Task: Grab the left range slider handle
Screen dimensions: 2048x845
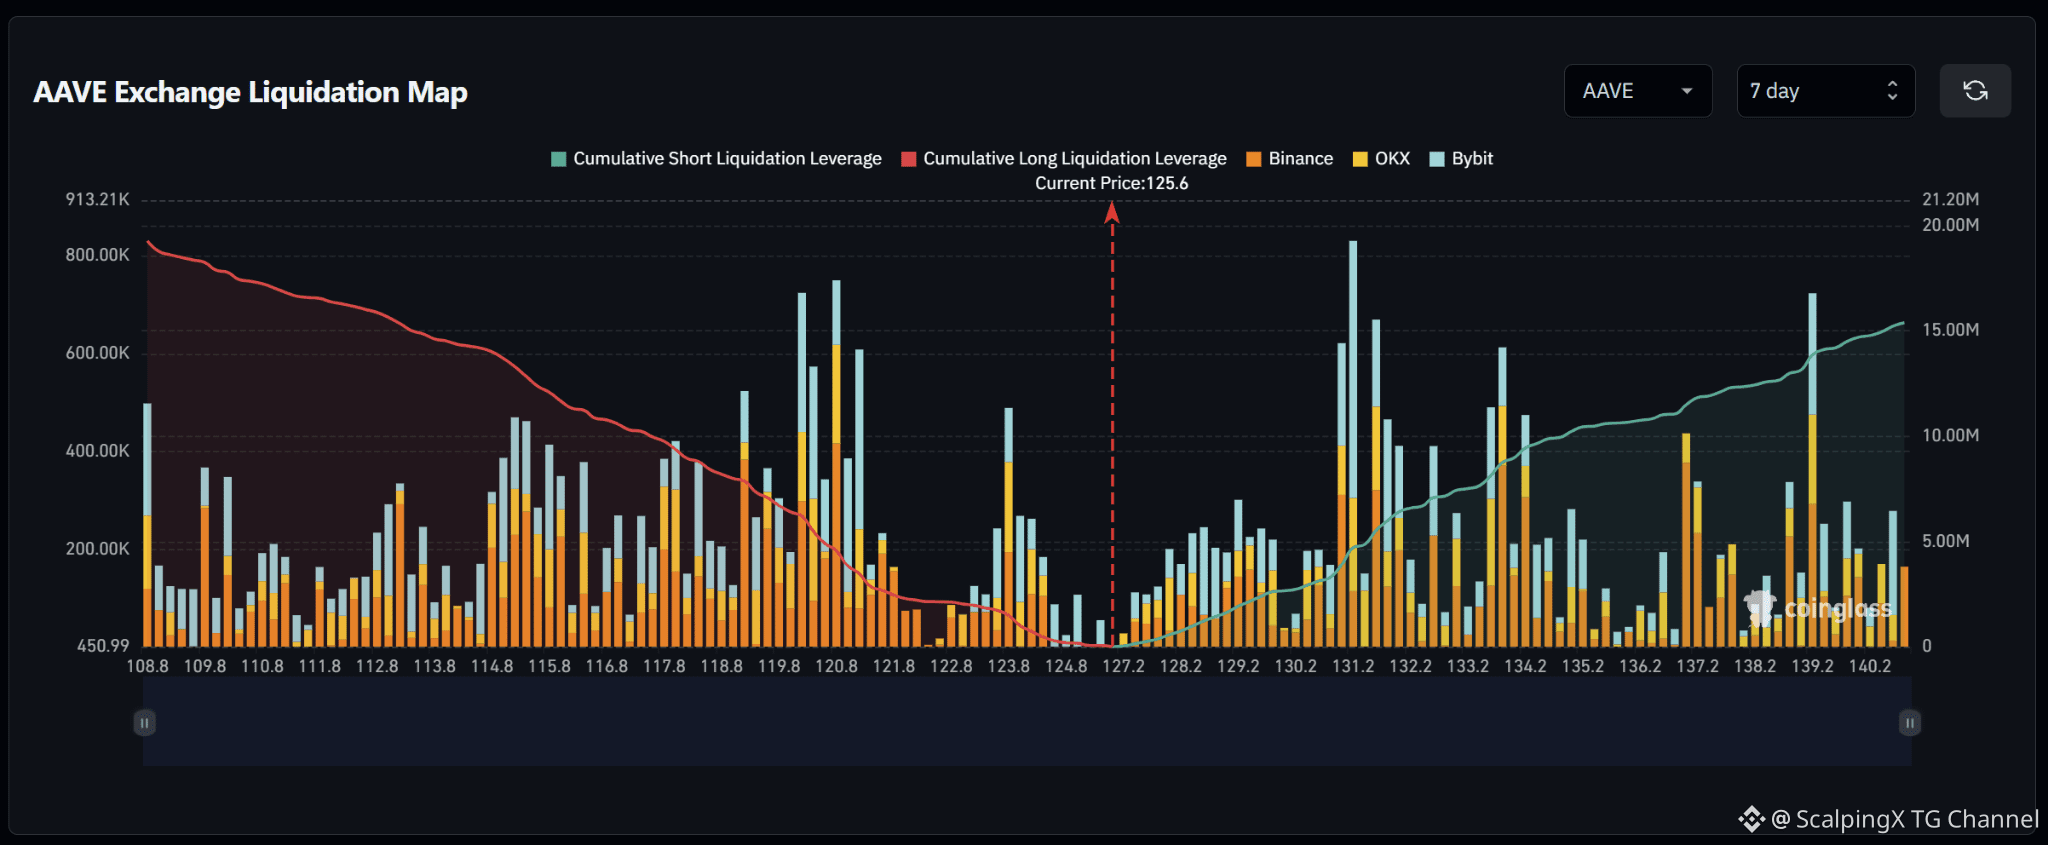Action: (144, 723)
